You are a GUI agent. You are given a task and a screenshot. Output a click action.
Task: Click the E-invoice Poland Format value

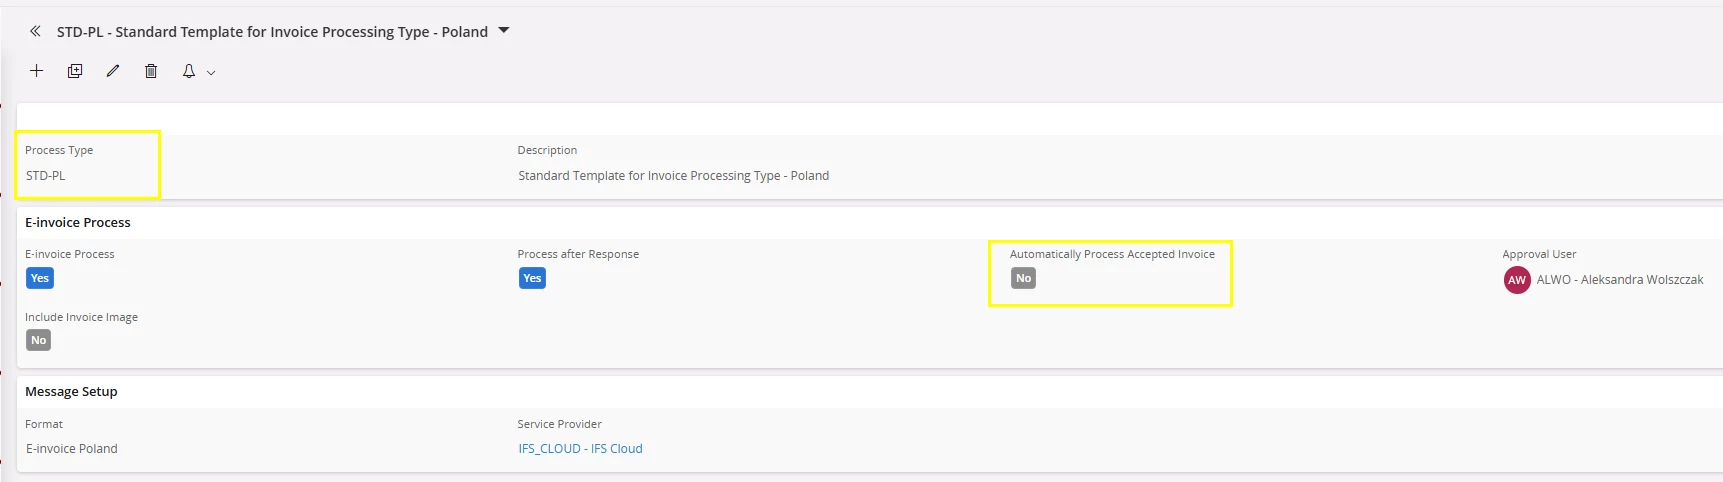click(72, 448)
